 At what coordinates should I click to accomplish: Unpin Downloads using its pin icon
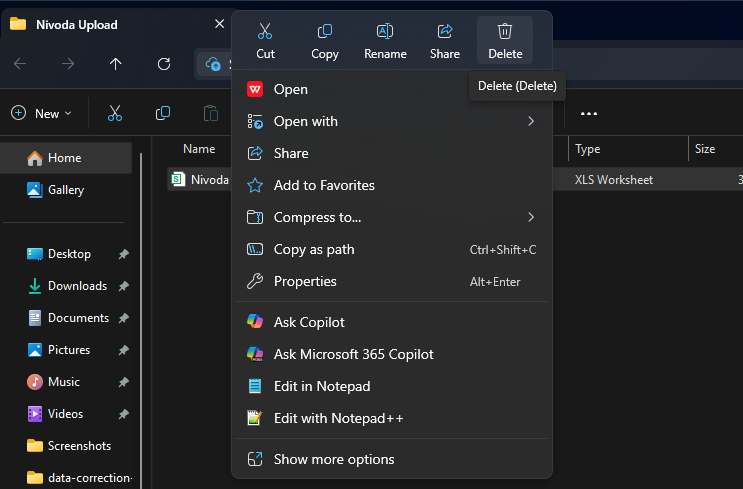(x=124, y=286)
